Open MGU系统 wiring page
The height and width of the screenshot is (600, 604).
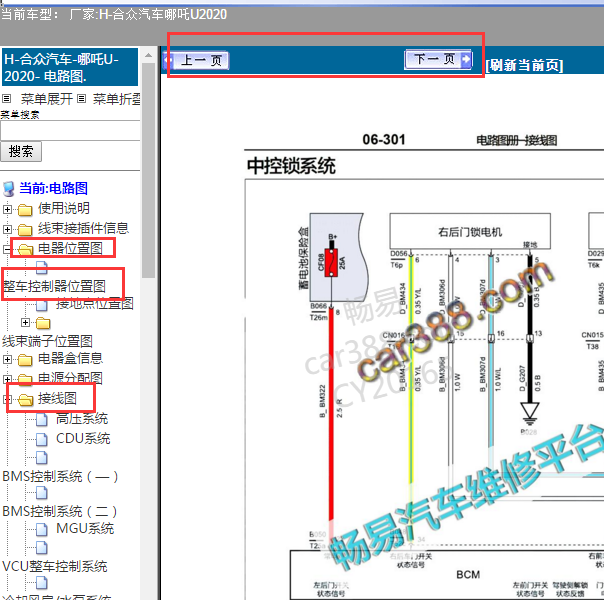coord(85,528)
